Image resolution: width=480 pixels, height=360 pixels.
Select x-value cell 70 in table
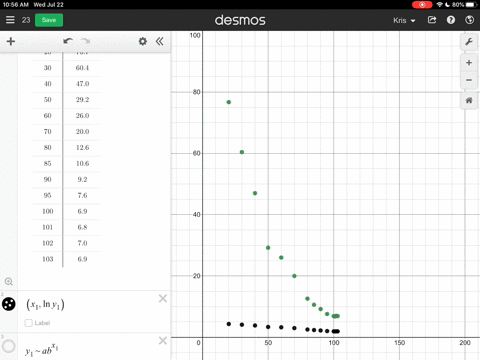tap(47, 132)
